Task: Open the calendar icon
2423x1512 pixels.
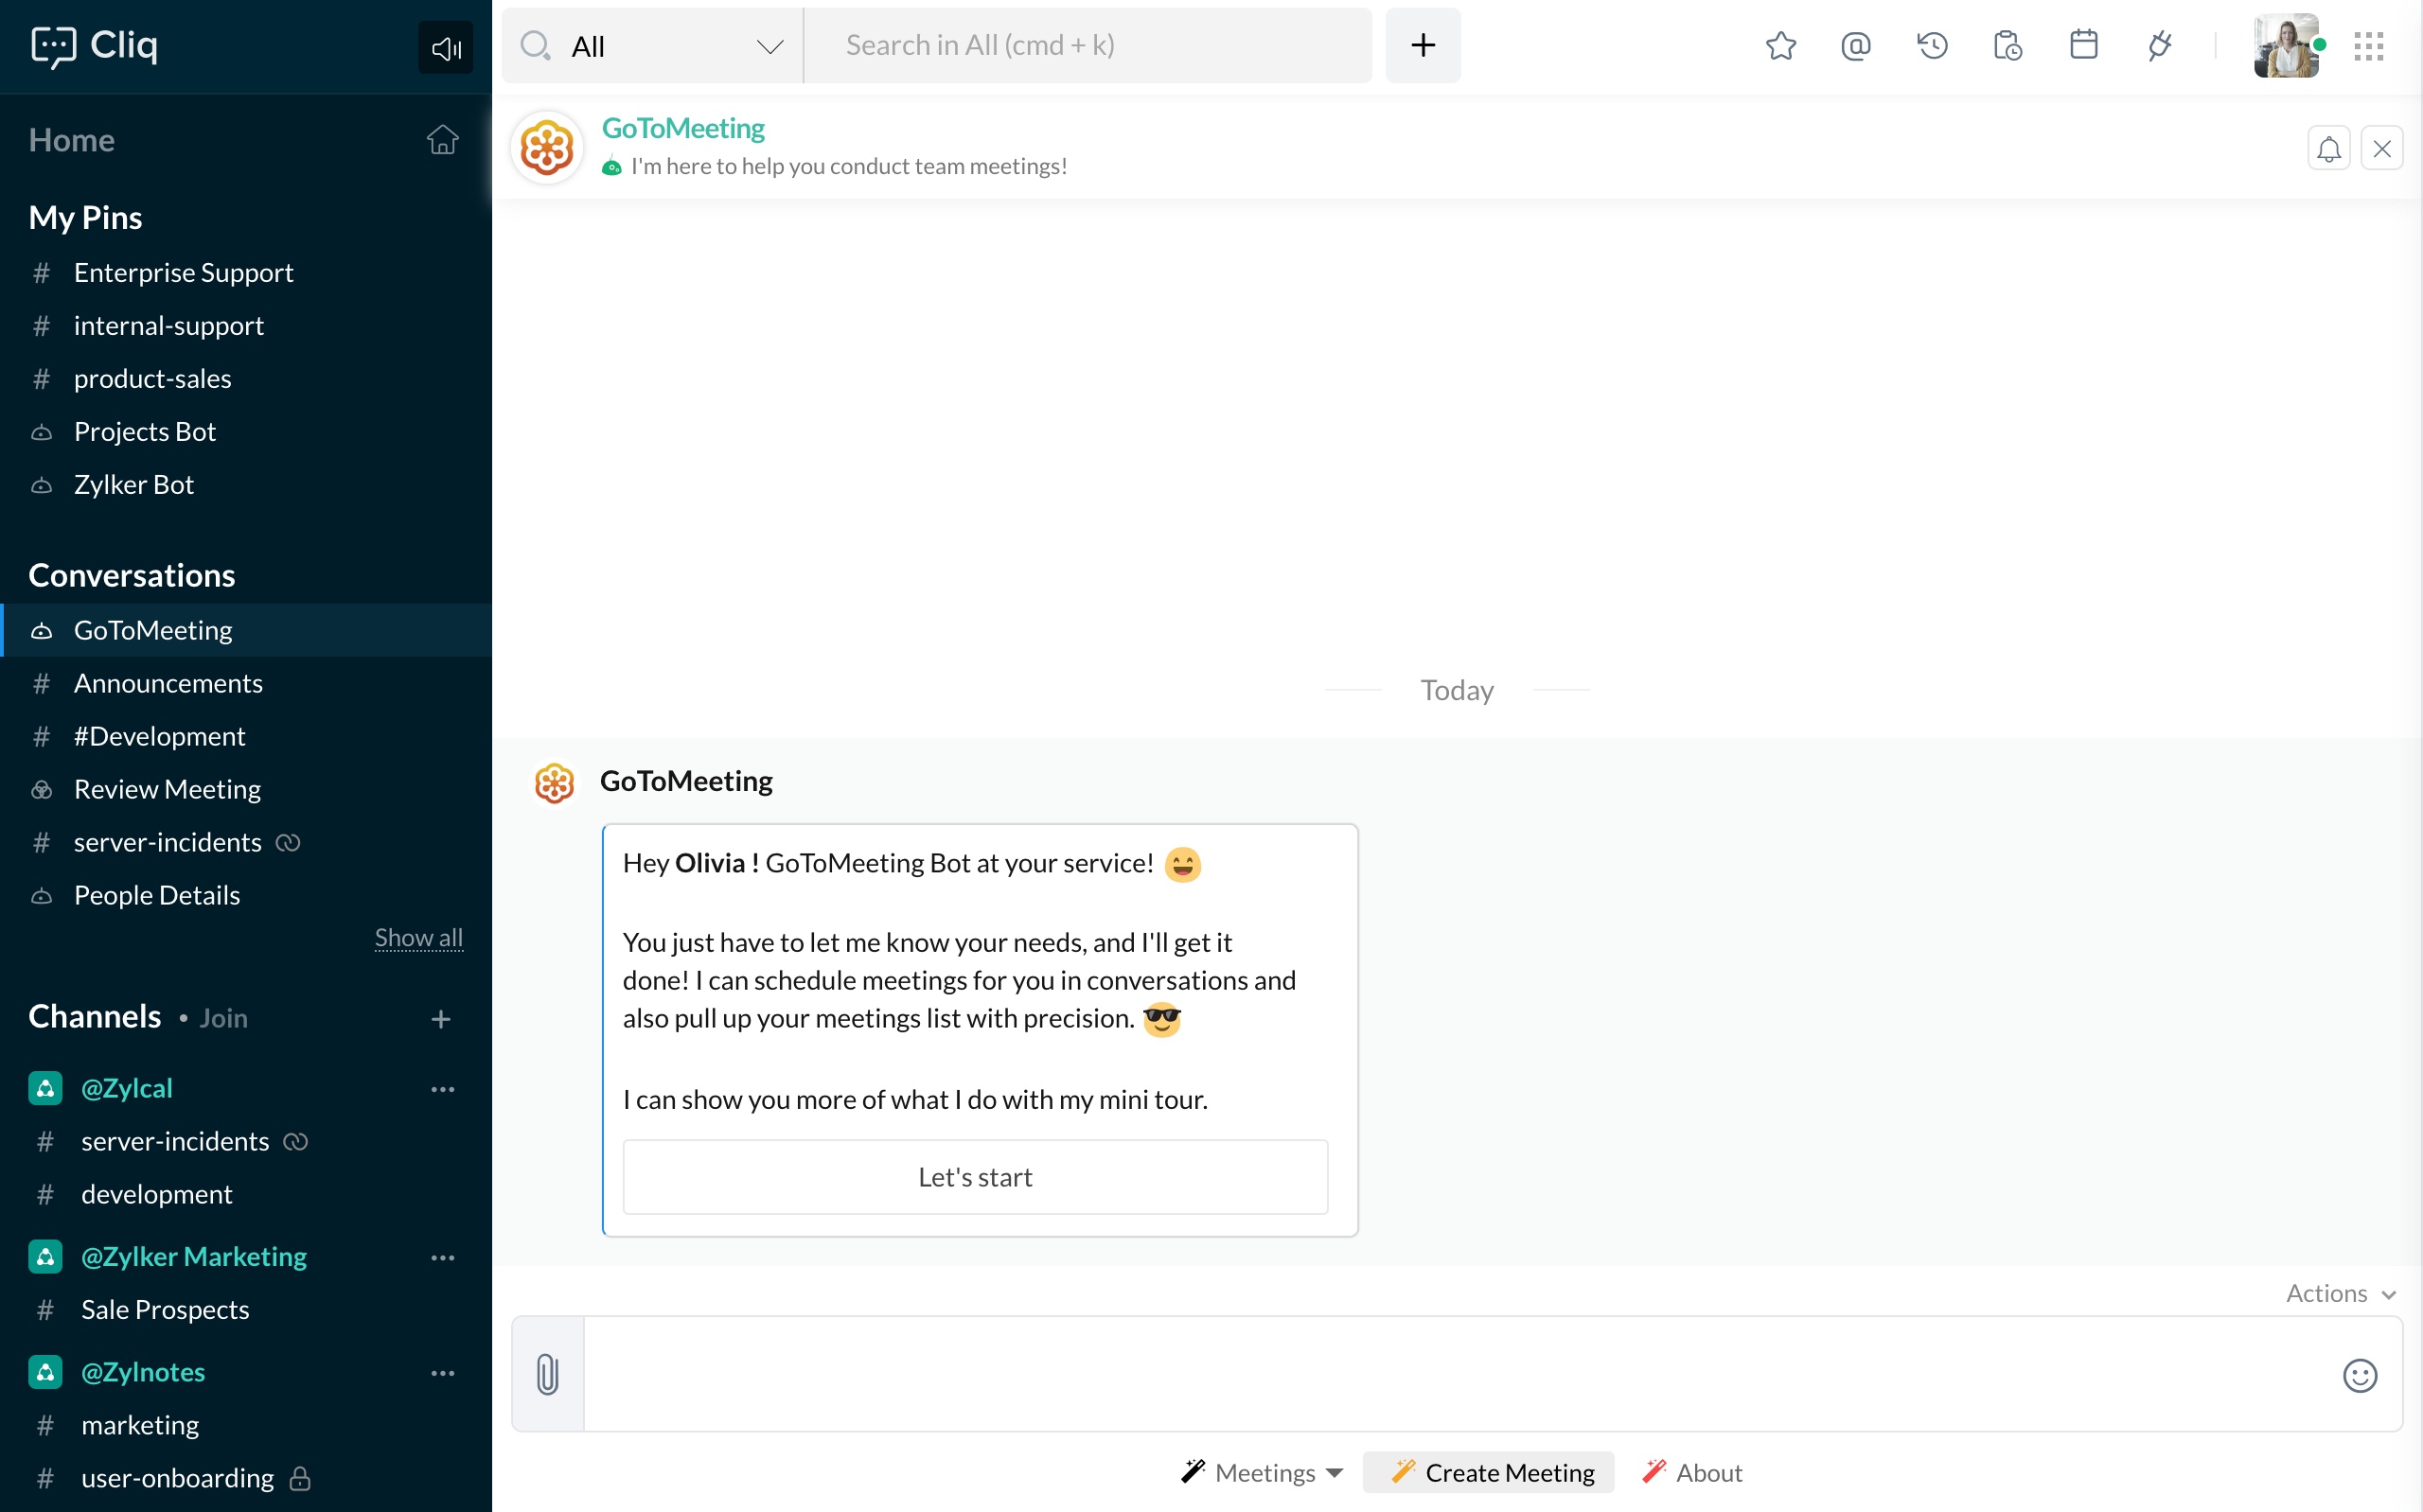Action: (x=2084, y=46)
